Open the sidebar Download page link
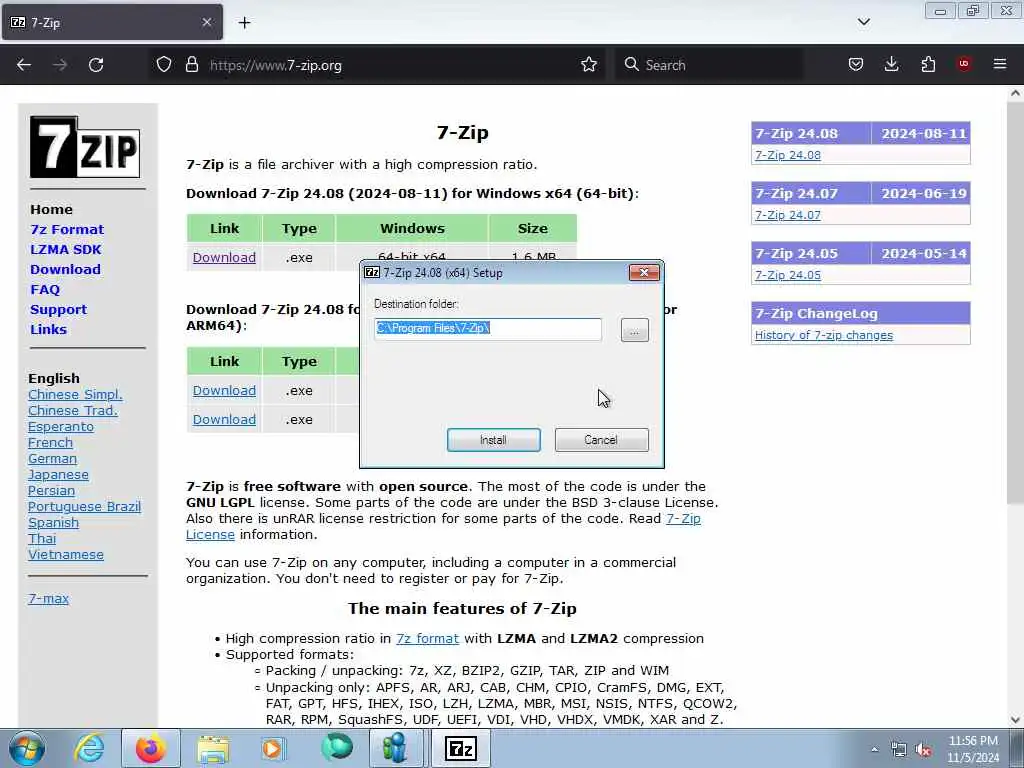The width and height of the screenshot is (1024, 768). coord(65,270)
